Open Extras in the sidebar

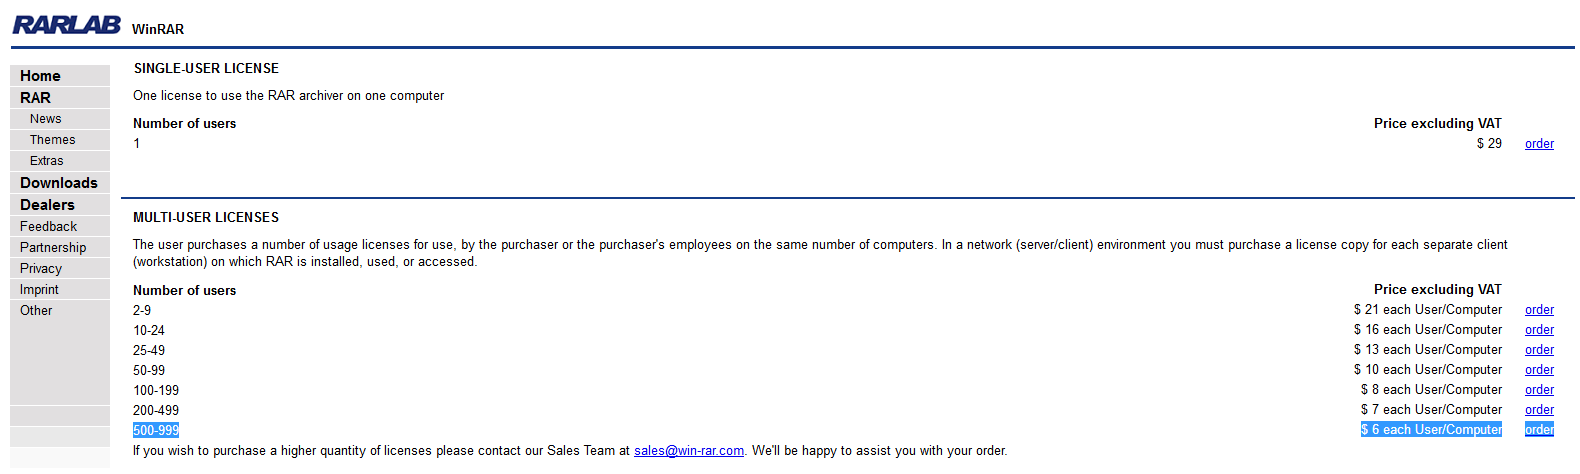point(46,161)
